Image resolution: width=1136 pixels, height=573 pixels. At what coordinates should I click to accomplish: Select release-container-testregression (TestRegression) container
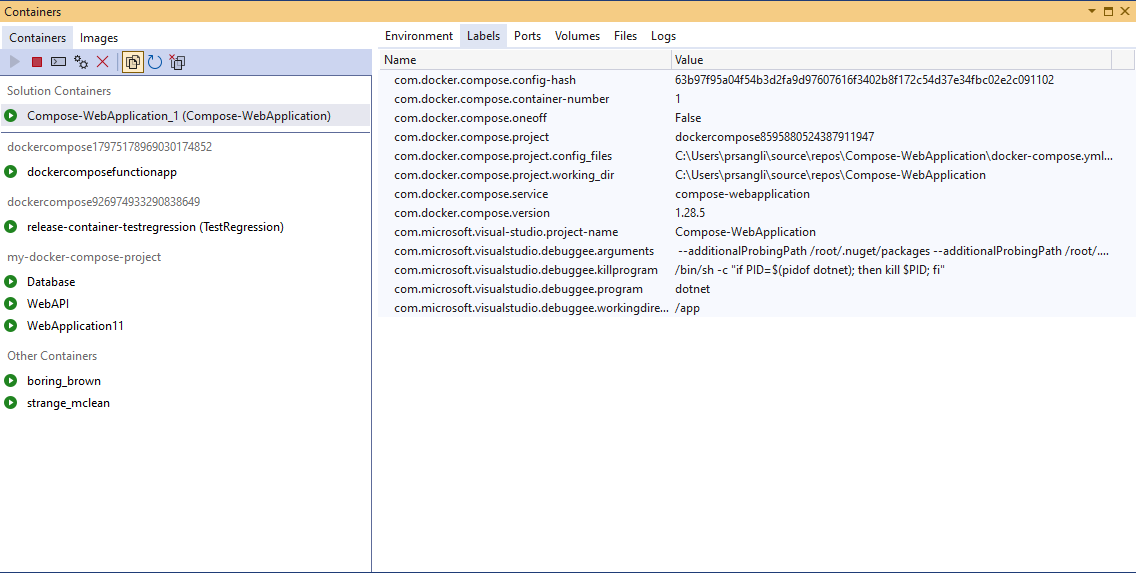(x=155, y=227)
